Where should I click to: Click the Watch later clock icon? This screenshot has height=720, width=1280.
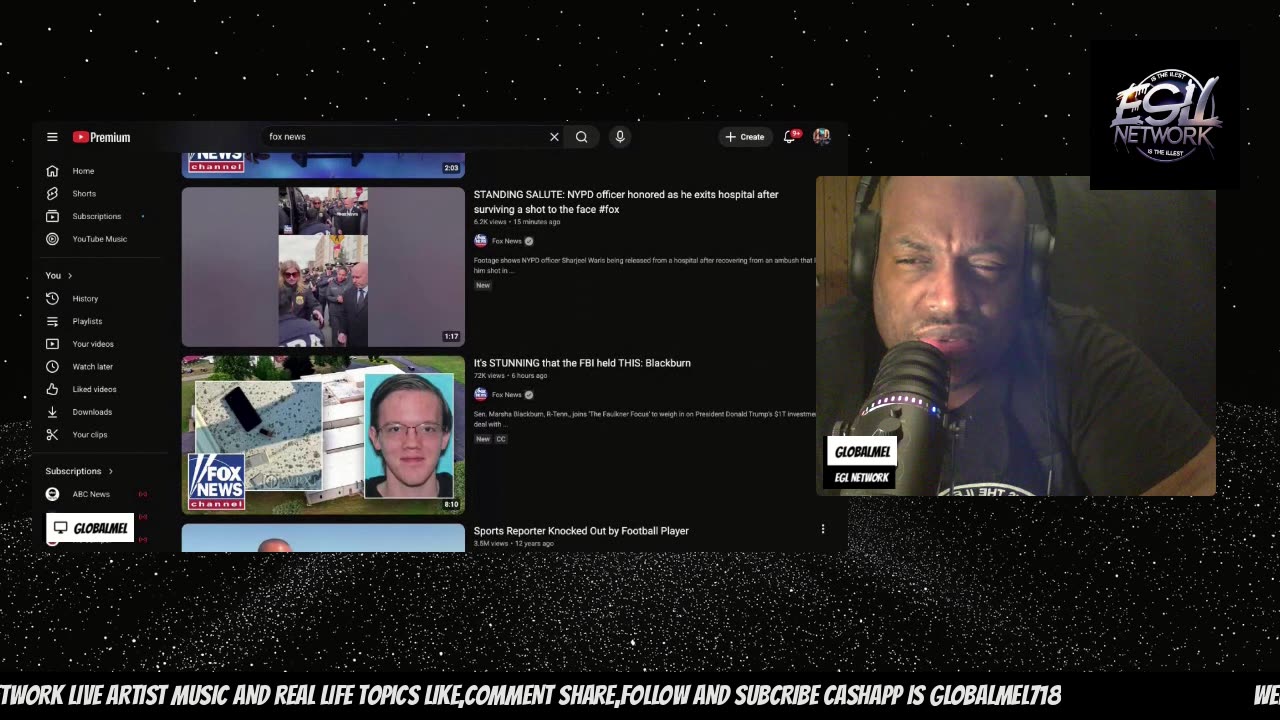(52, 366)
